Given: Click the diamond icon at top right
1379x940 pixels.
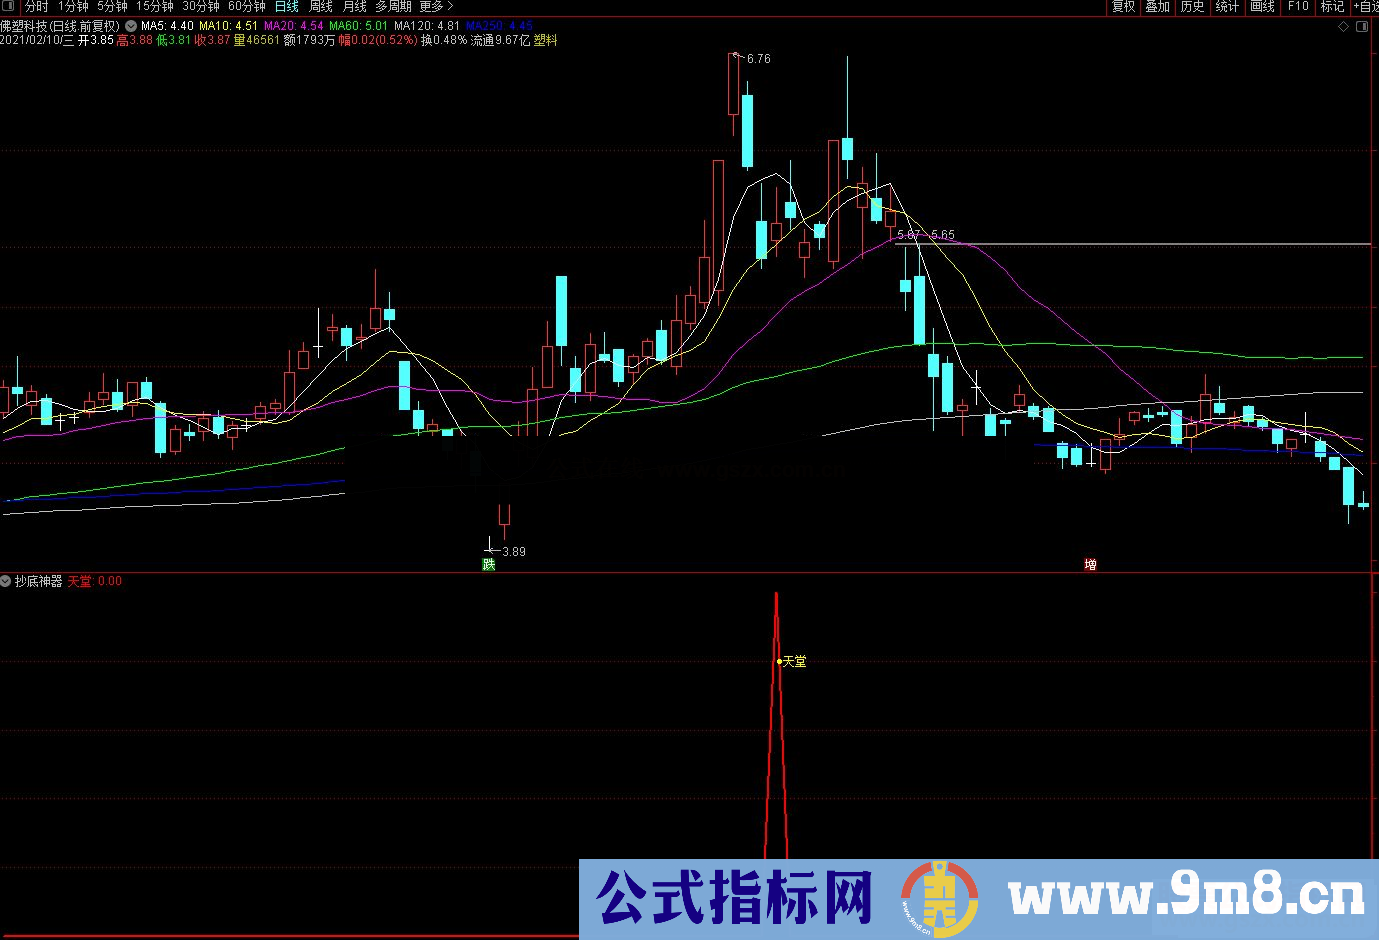Looking at the screenshot, I should [1343, 27].
